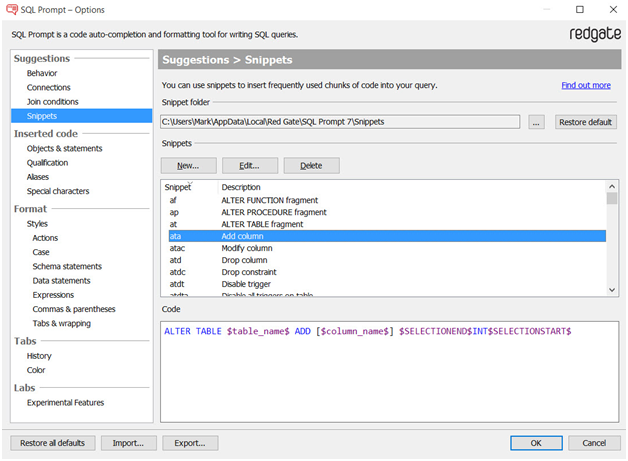Select the 'ap' ALTER PROCEDURE fragment row

coord(387,212)
